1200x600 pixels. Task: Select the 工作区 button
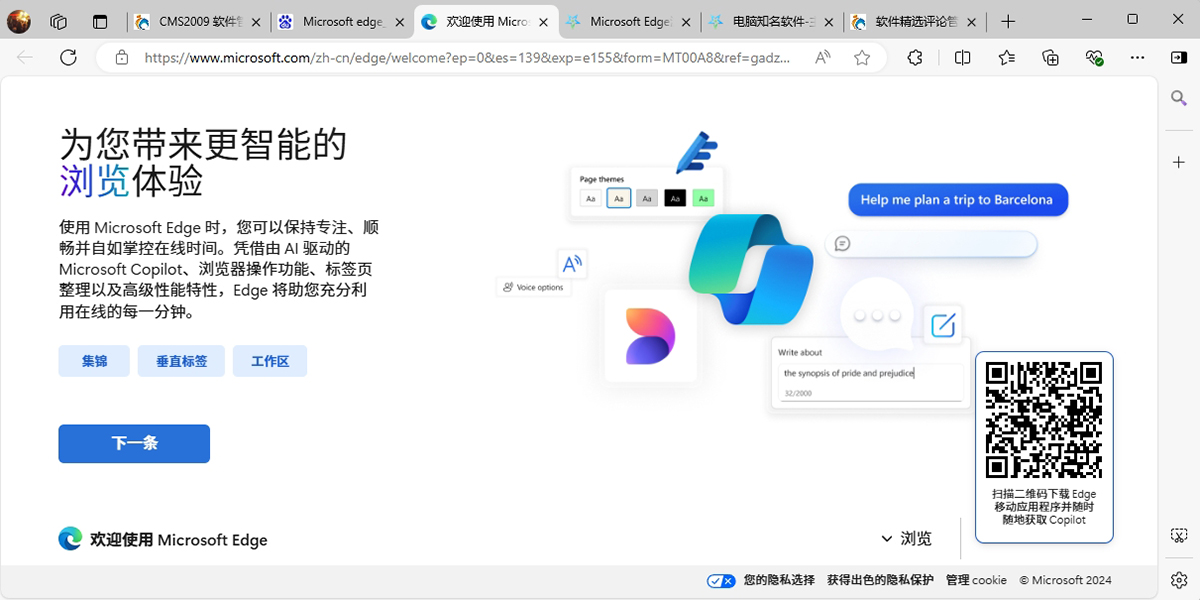click(x=270, y=361)
